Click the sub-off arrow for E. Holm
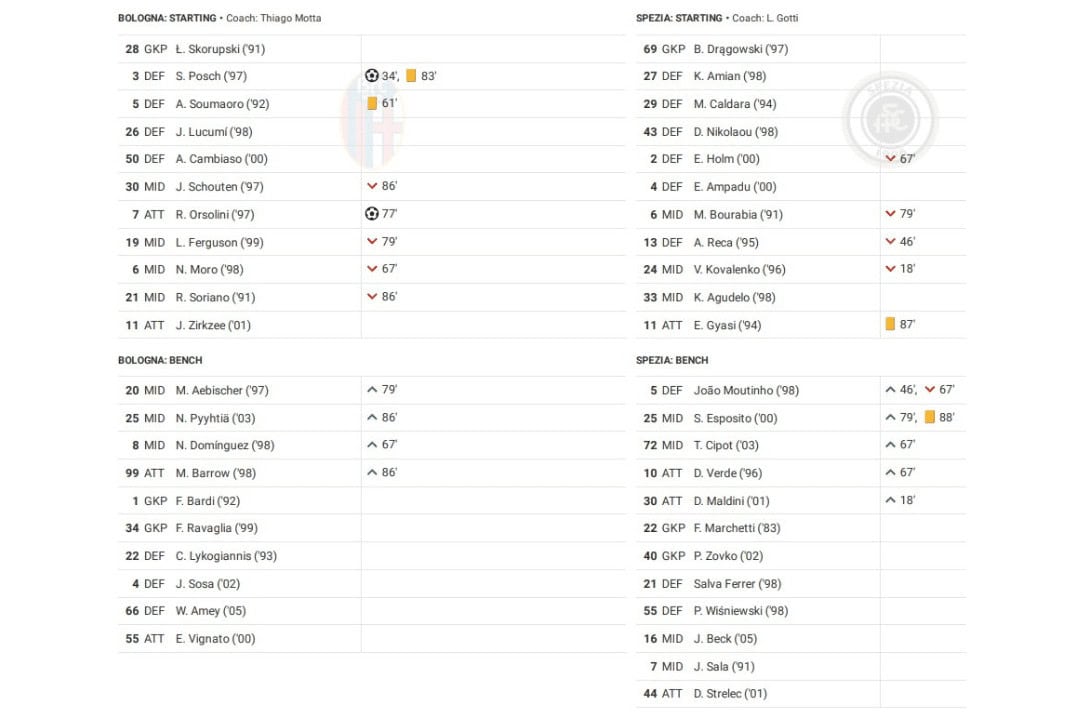Image resolution: width=1068 pixels, height=712 pixels. click(890, 159)
